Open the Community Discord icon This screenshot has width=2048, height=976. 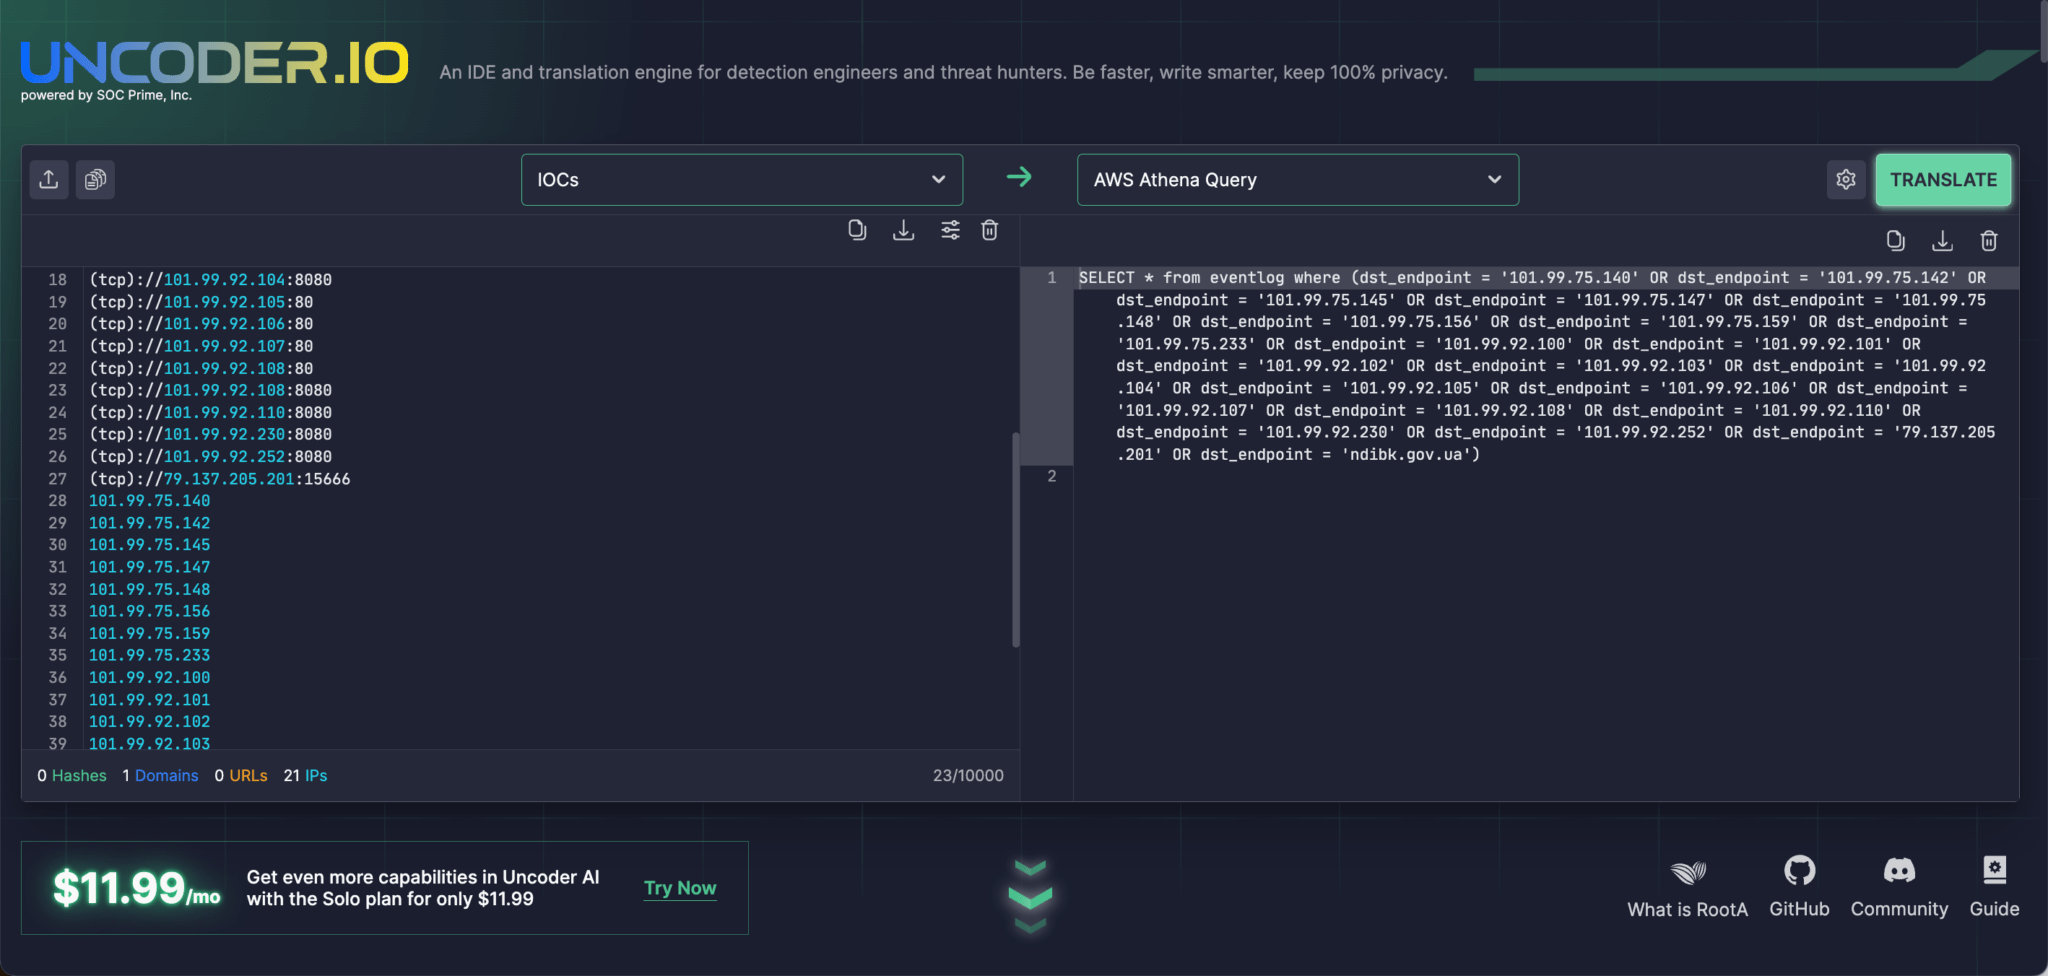[x=1898, y=872]
